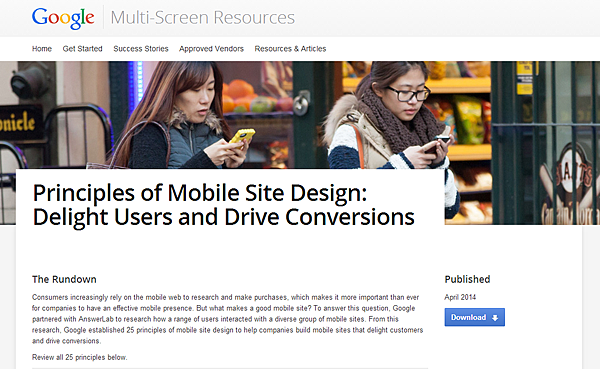Screen dimensions: 600x369
Task: Click the 'Published' heading
Action: click(467, 279)
